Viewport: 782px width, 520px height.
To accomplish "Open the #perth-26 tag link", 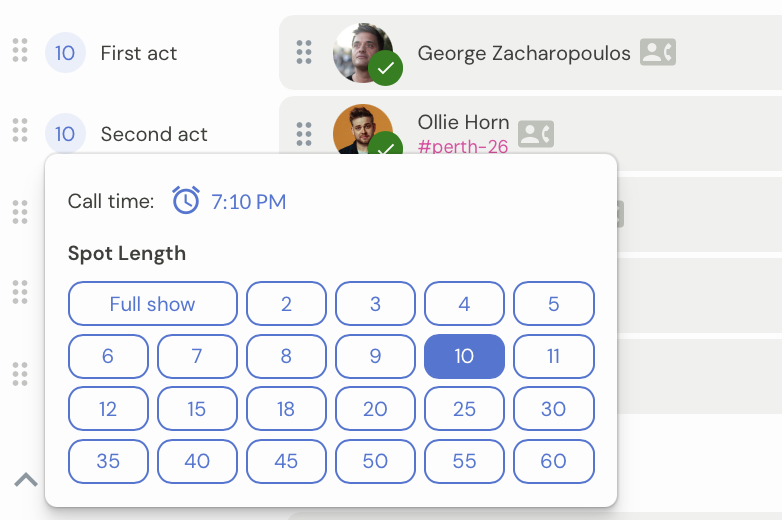I will point(462,147).
